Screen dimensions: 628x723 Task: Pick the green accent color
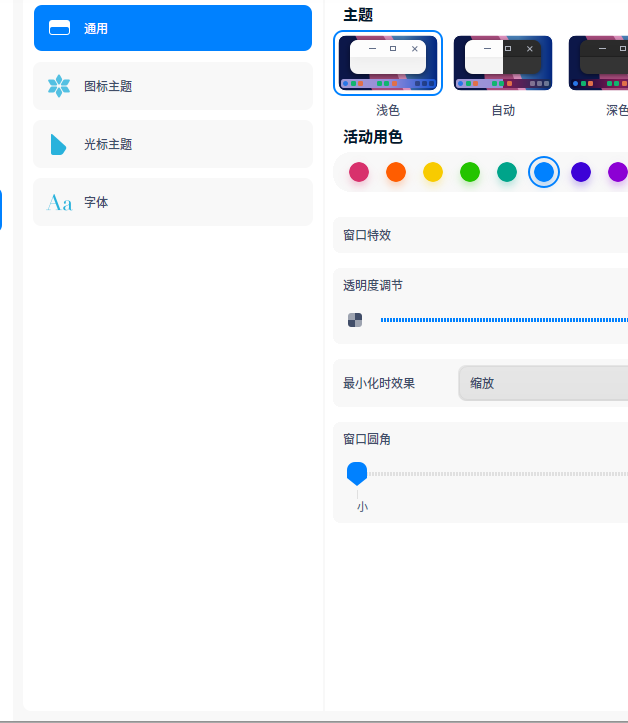click(x=470, y=172)
